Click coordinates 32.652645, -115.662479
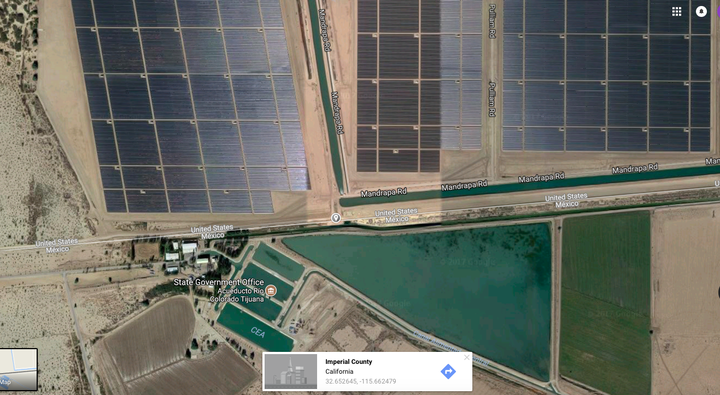 pyautogui.click(x=360, y=381)
